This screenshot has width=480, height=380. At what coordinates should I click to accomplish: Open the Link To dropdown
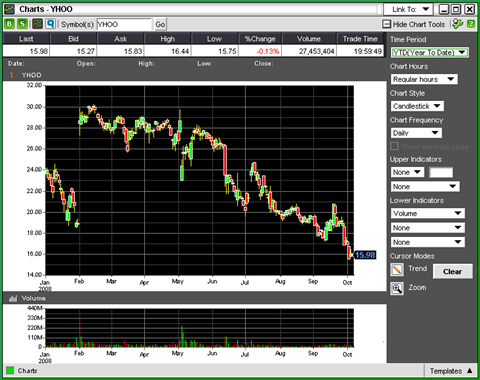(408, 9)
